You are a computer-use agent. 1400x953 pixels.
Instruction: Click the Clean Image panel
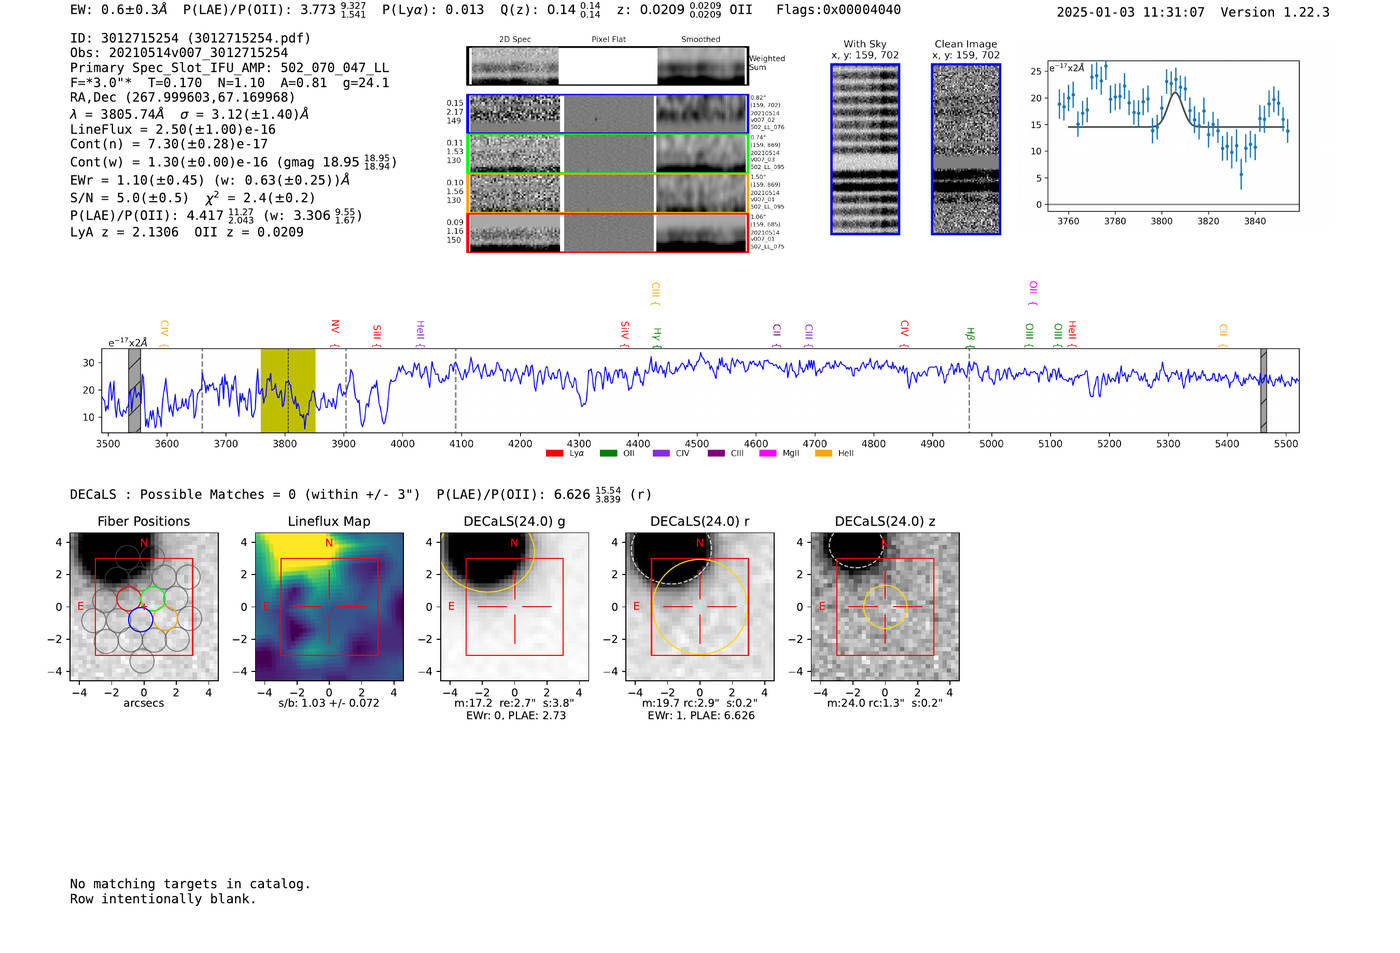coord(966,149)
